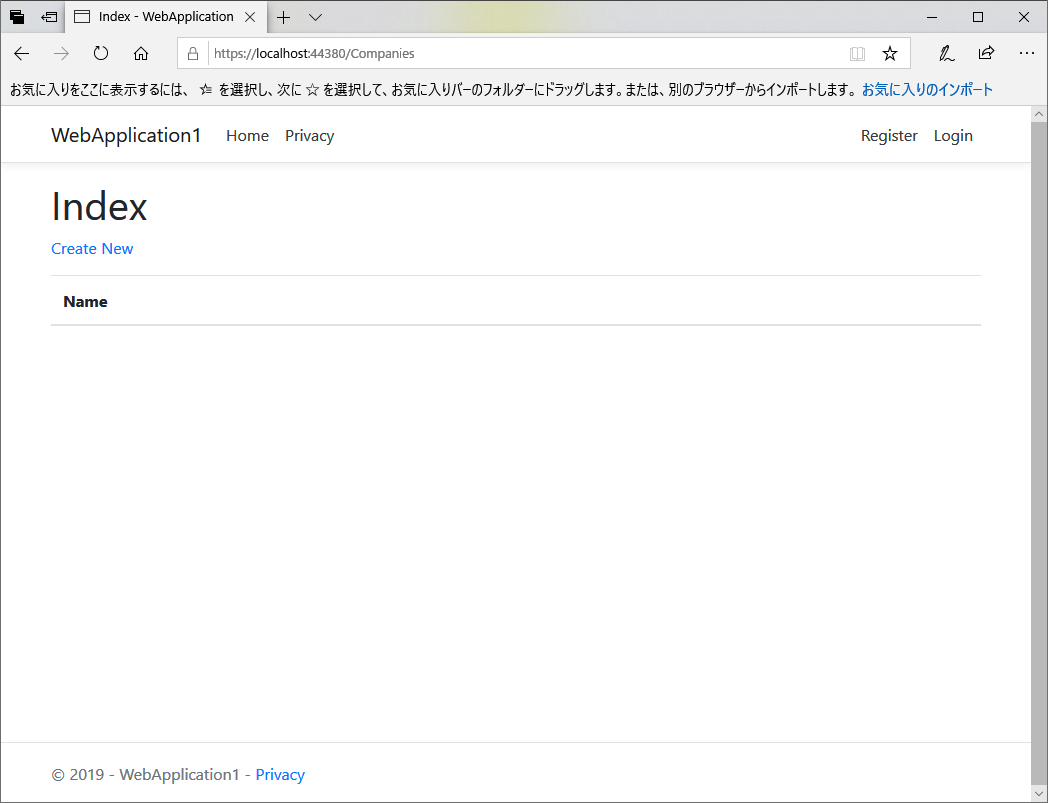Screen dimensions: 1048x803
Task: Click the Login link
Action: [x=952, y=135]
